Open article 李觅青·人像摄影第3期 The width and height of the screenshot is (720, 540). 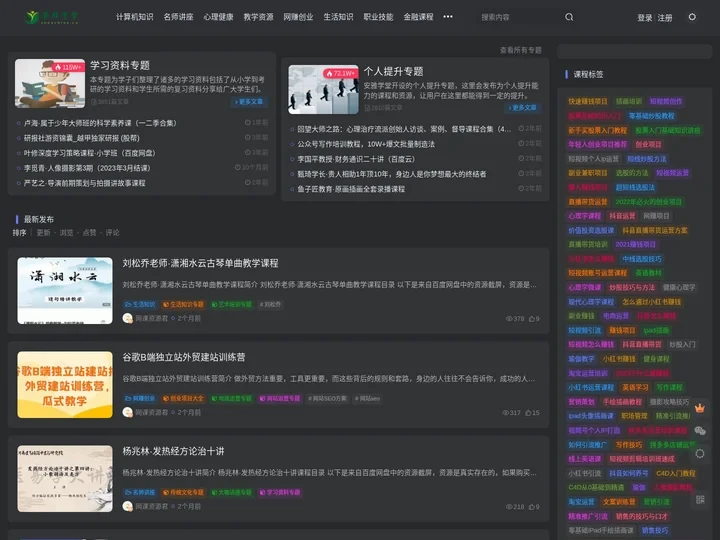point(87,168)
